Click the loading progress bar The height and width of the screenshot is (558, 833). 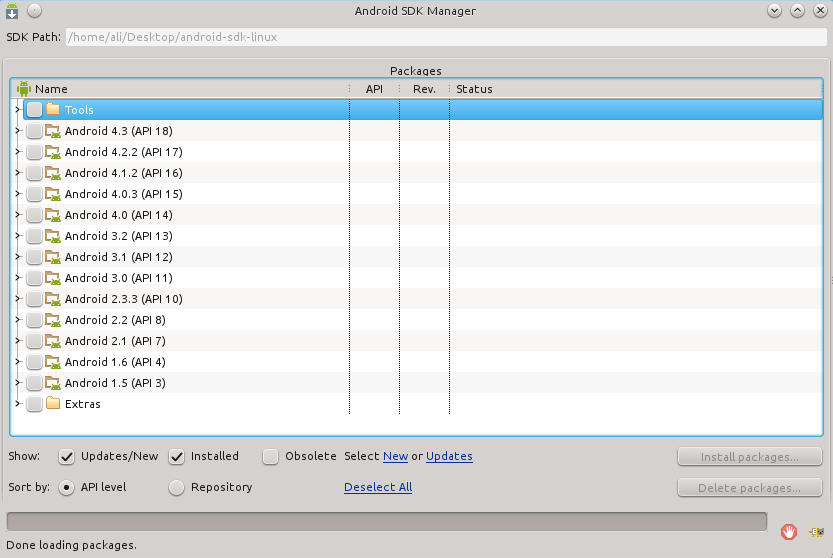pyautogui.click(x=387, y=521)
